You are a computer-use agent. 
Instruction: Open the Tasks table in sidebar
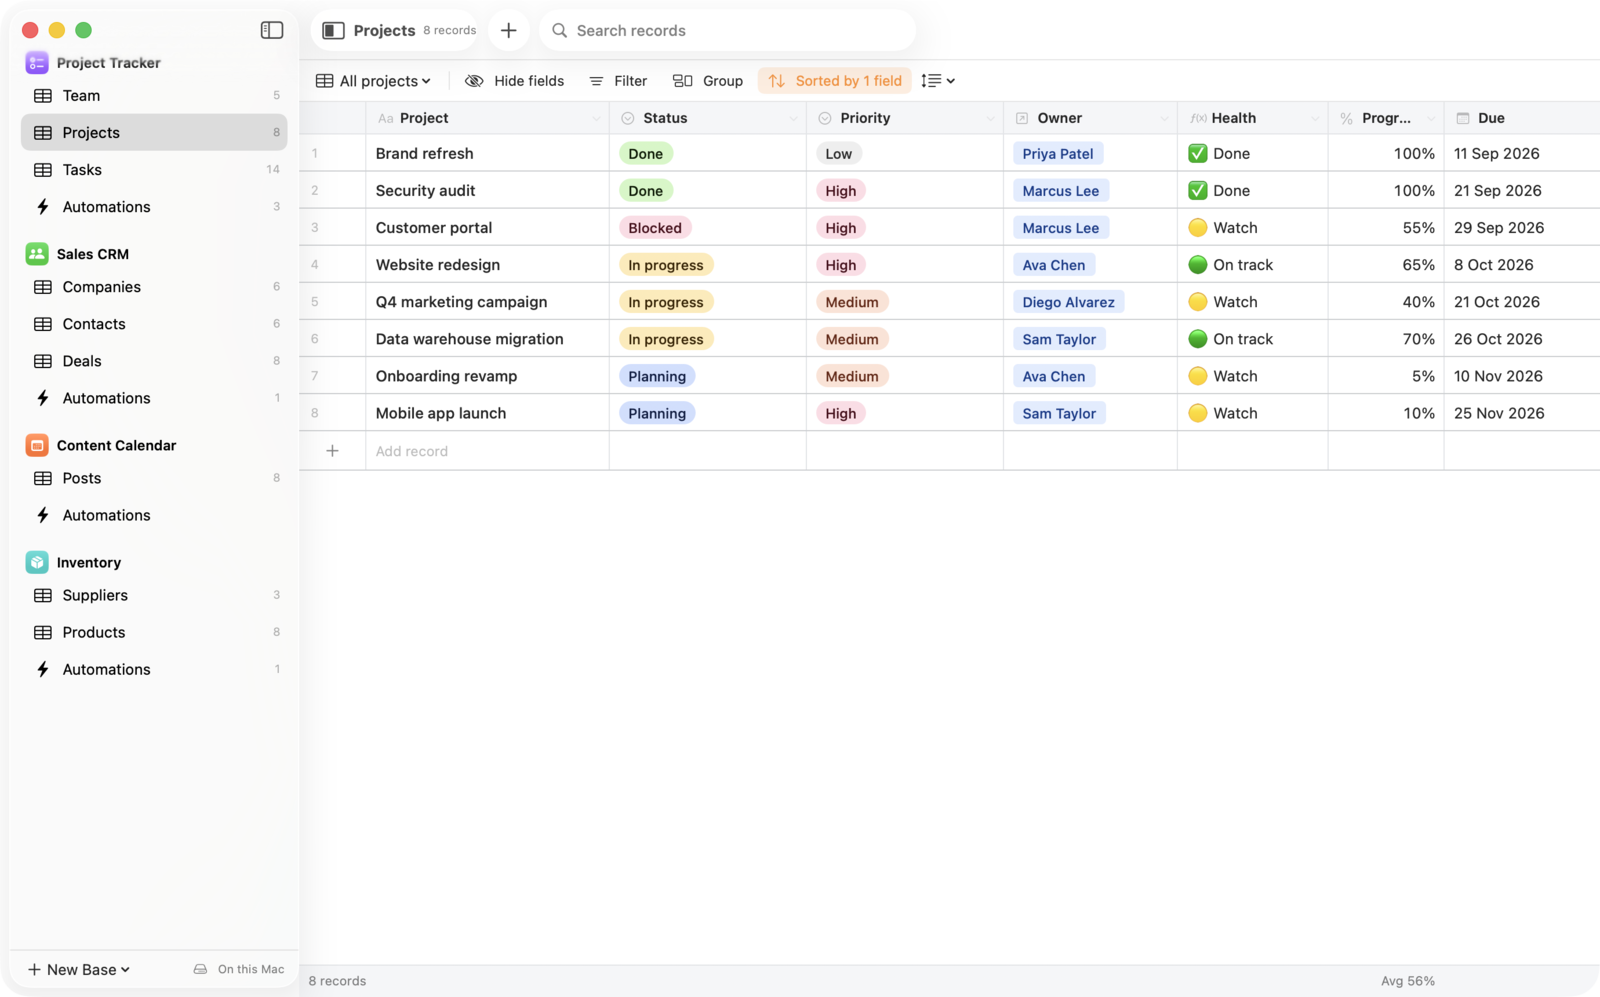tap(154, 170)
